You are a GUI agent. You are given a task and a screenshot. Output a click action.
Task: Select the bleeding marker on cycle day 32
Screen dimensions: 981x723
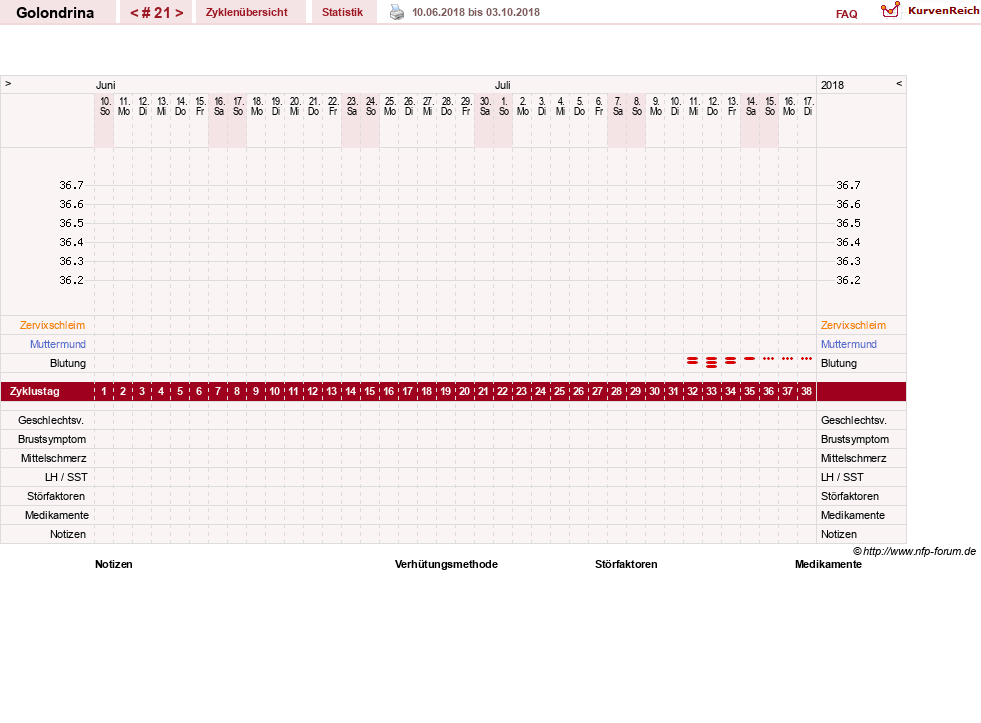tap(693, 361)
